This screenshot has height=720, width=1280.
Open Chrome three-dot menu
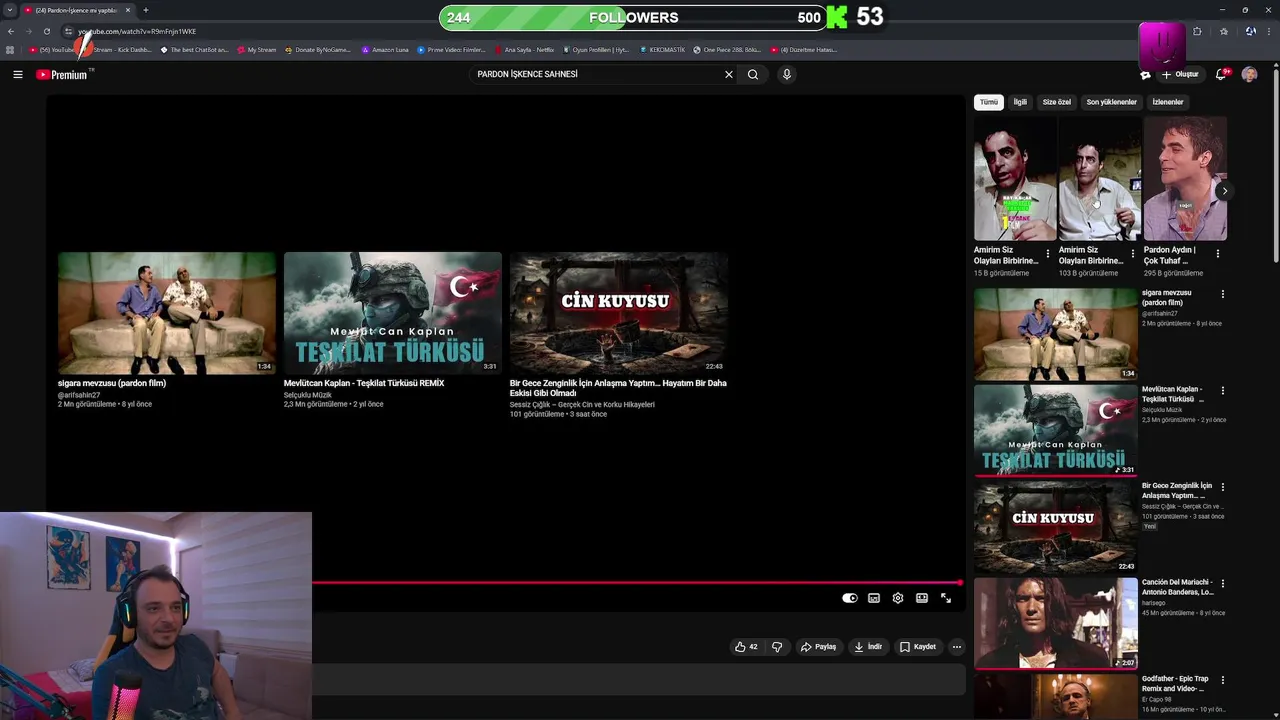point(1269,31)
